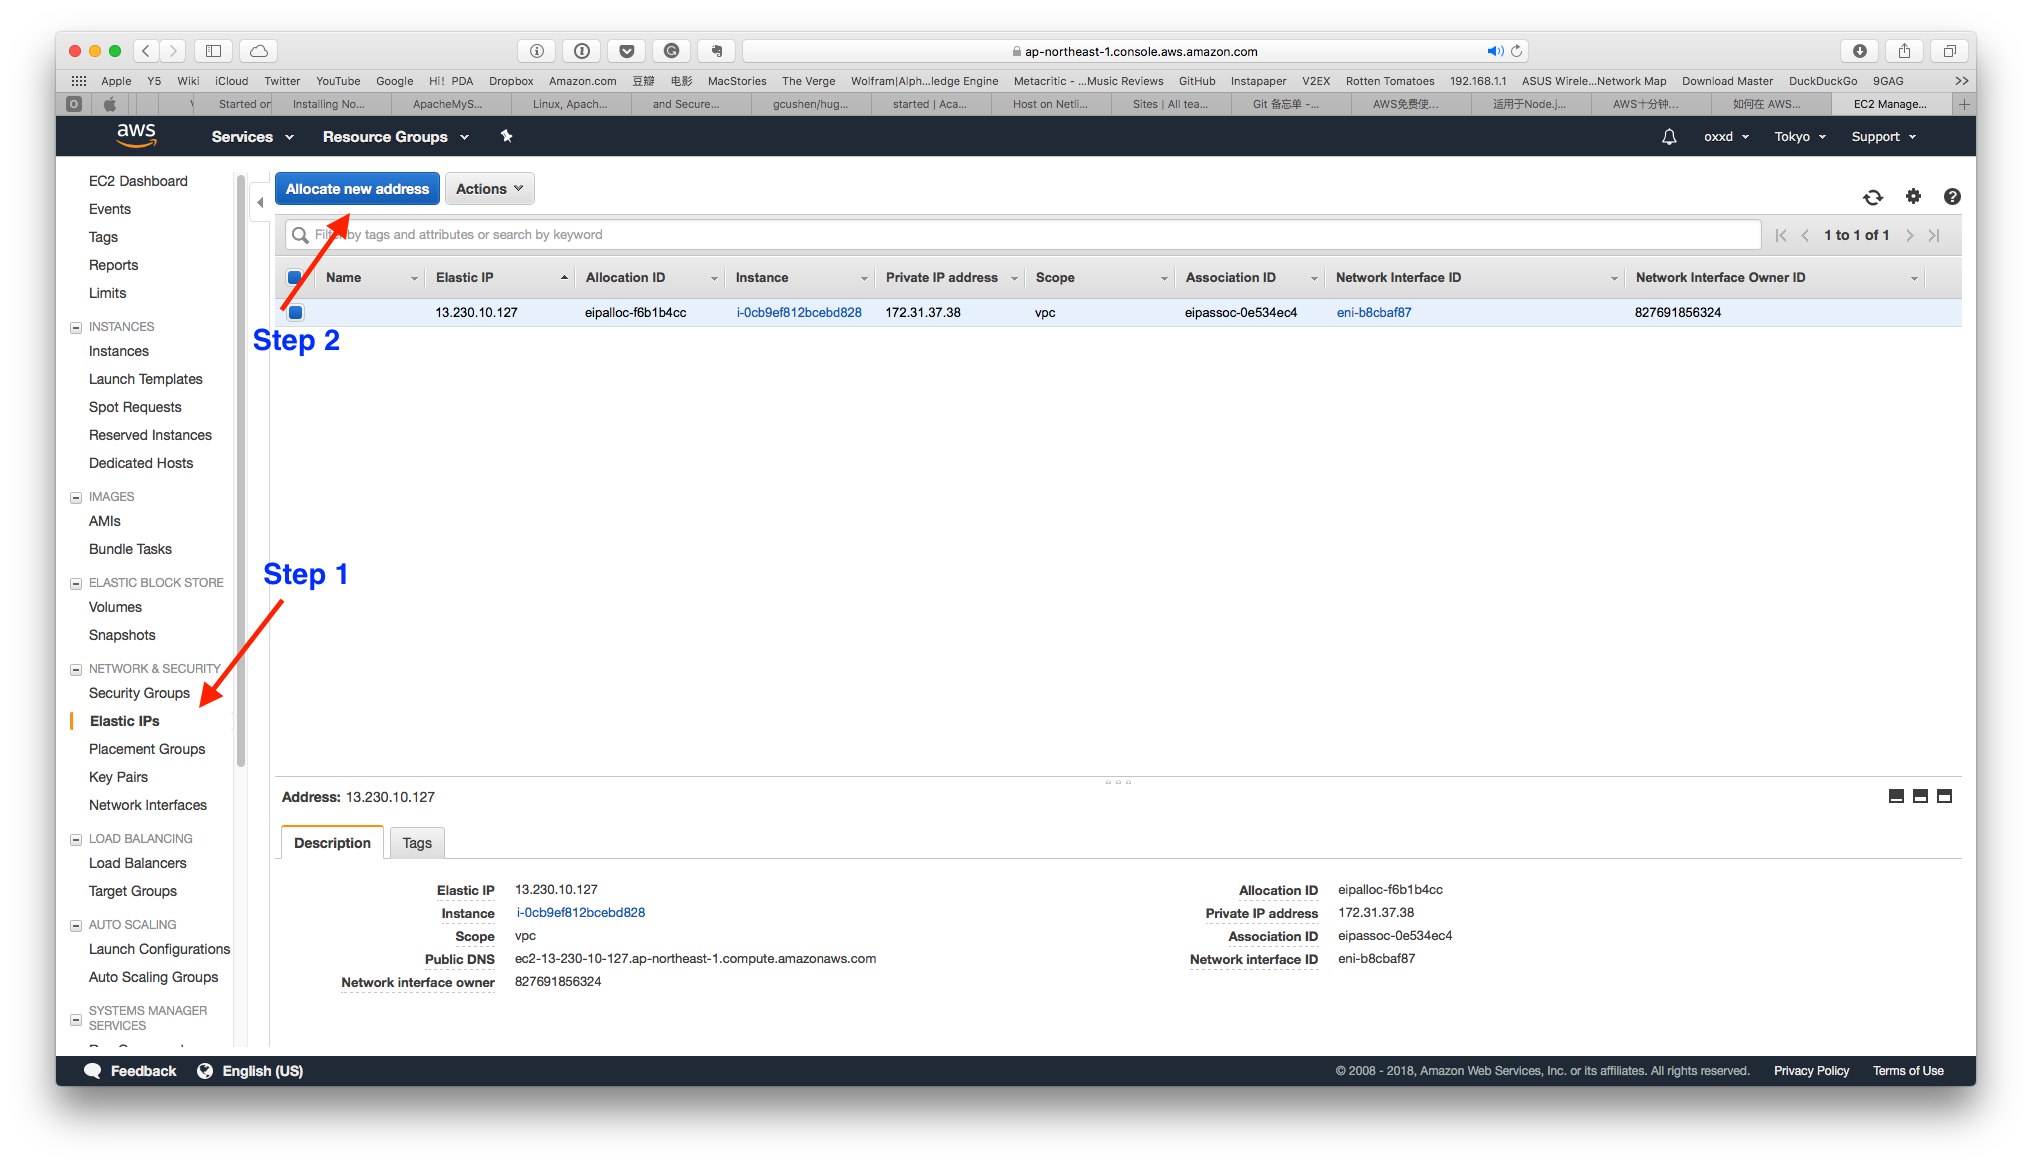Click Safari back navigation arrow

(x=146, y=51)
